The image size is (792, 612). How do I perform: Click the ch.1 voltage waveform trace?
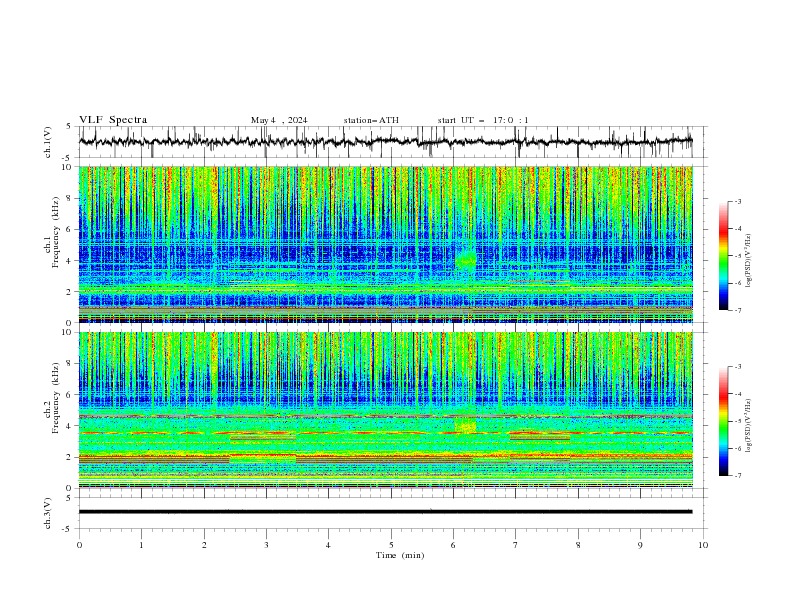point(385,142)
